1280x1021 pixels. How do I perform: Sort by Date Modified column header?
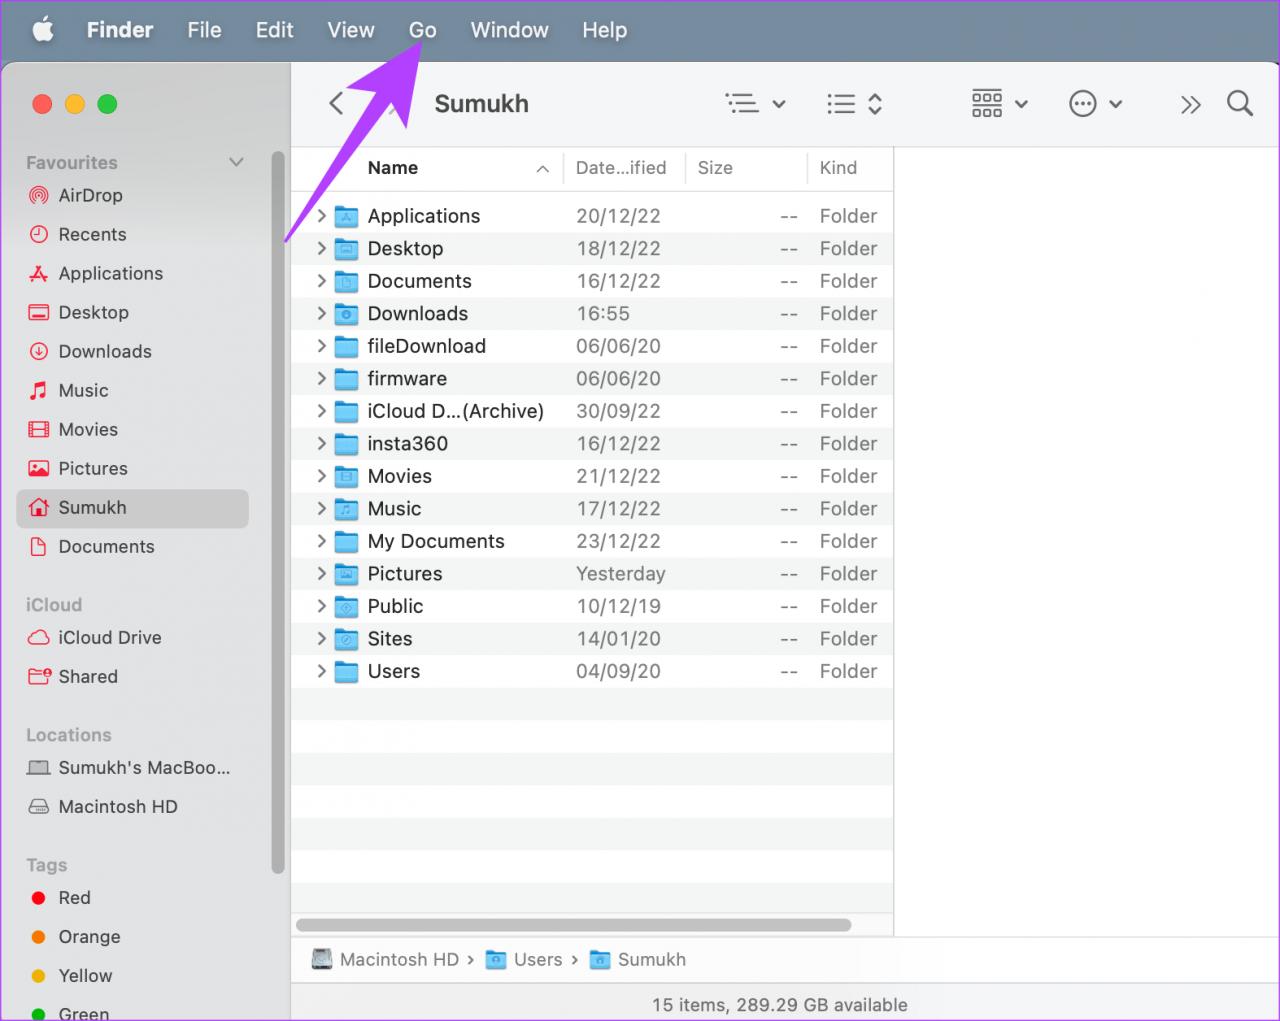click(x=621, y=168)
